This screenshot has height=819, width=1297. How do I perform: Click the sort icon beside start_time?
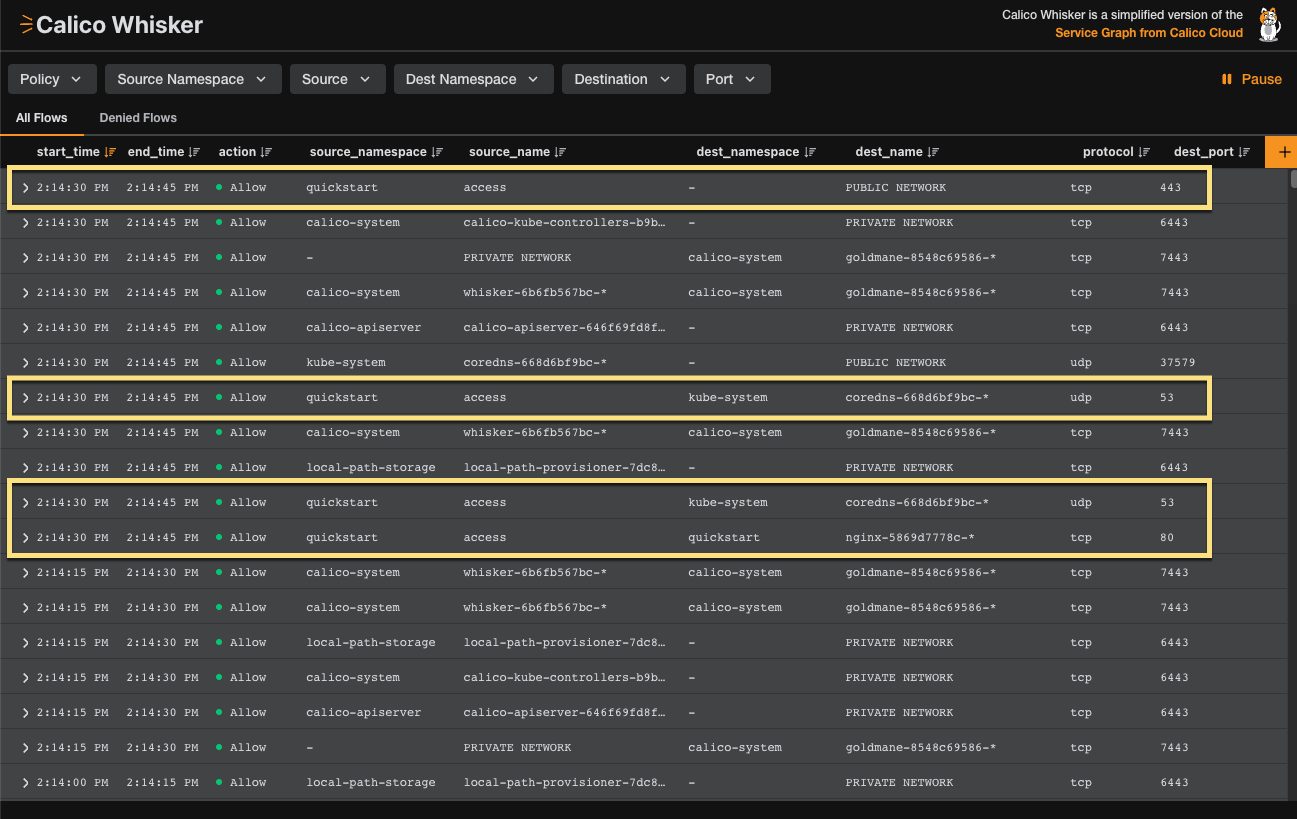(110, 152)
